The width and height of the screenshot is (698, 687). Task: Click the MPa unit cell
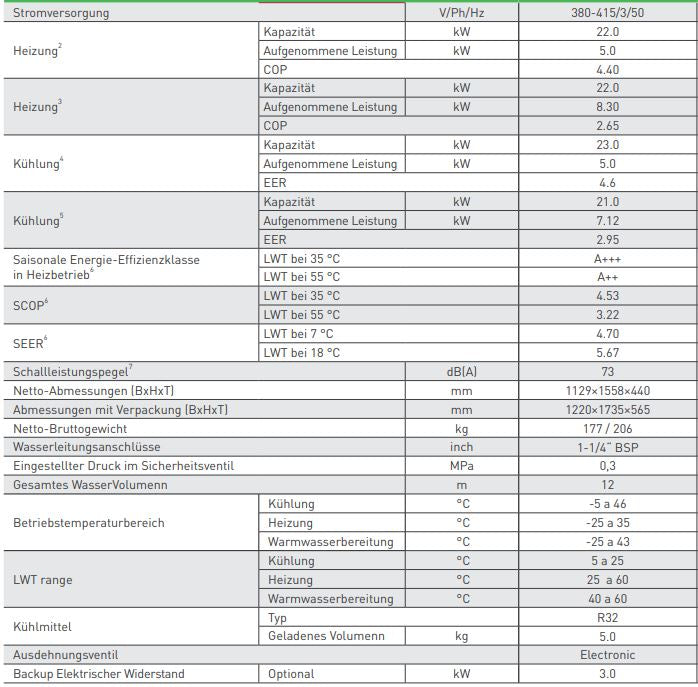pos(461,466)
